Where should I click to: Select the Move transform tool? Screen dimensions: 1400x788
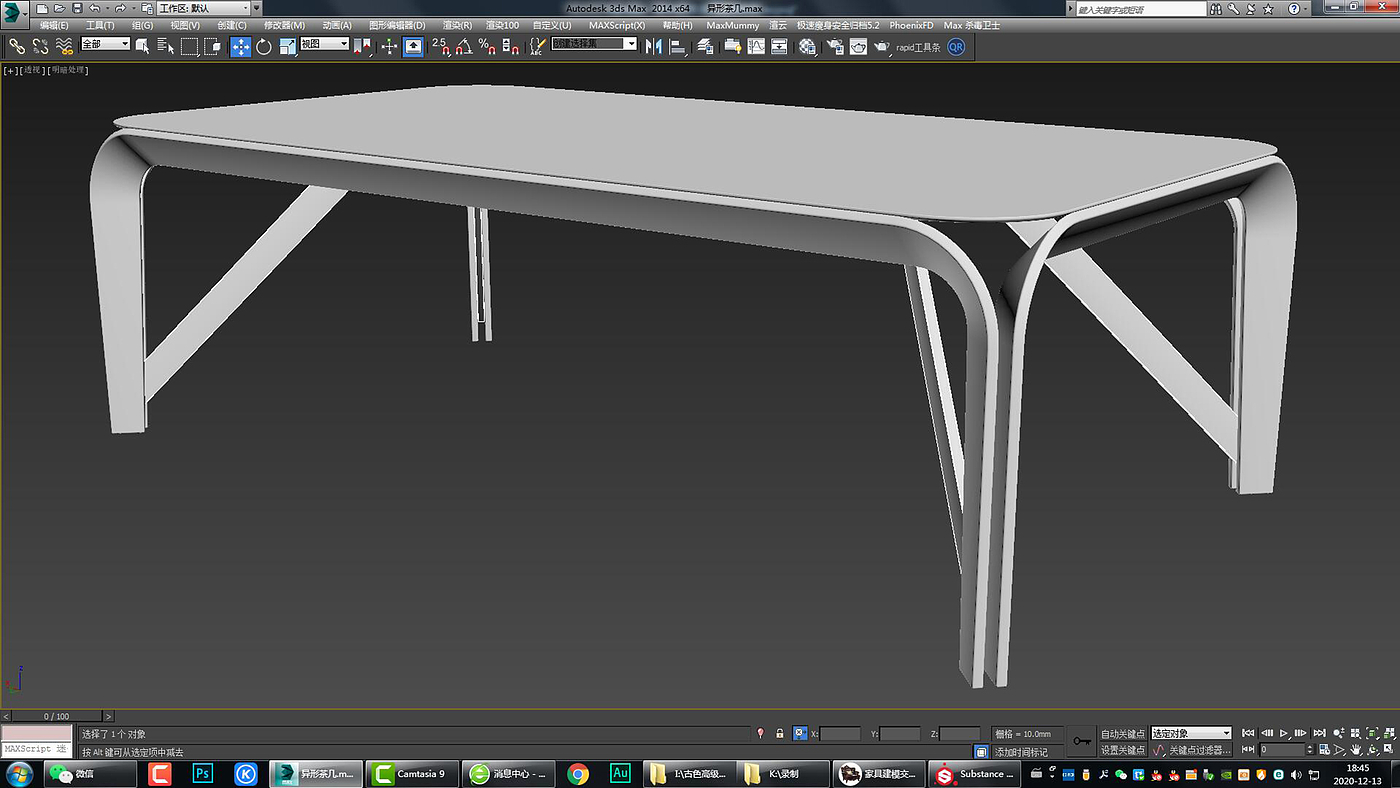pyautogui.click(x=241, y=47)
